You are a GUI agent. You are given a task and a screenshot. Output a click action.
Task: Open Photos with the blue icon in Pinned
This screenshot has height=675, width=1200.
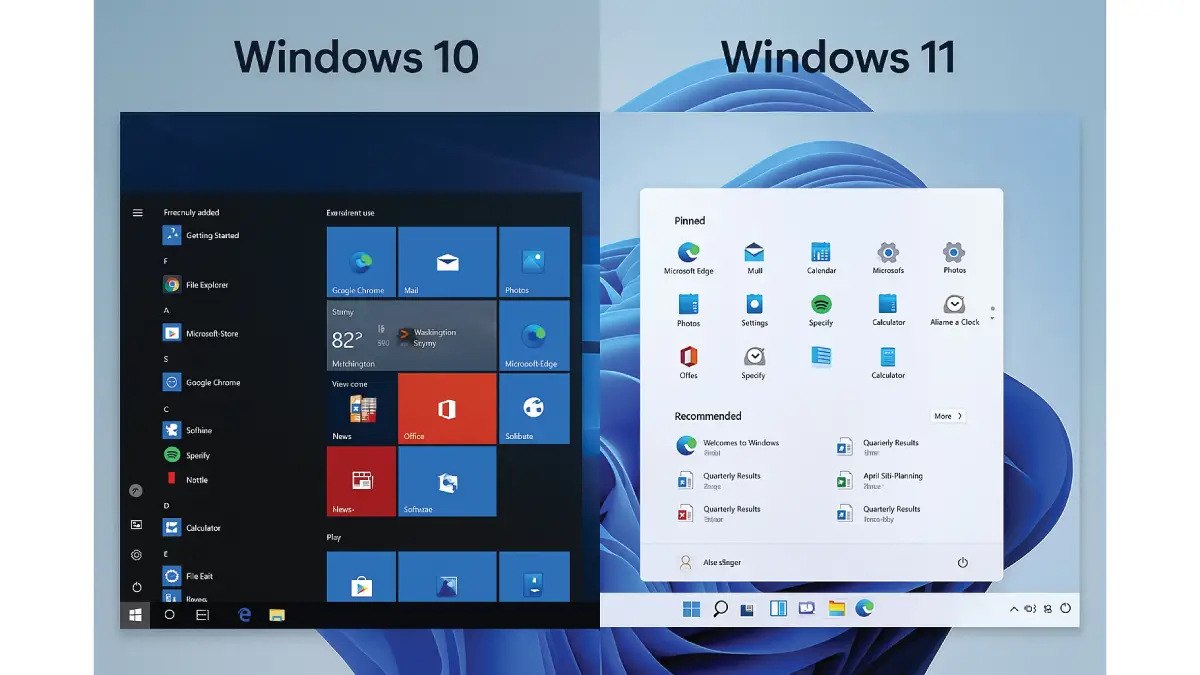688,310
